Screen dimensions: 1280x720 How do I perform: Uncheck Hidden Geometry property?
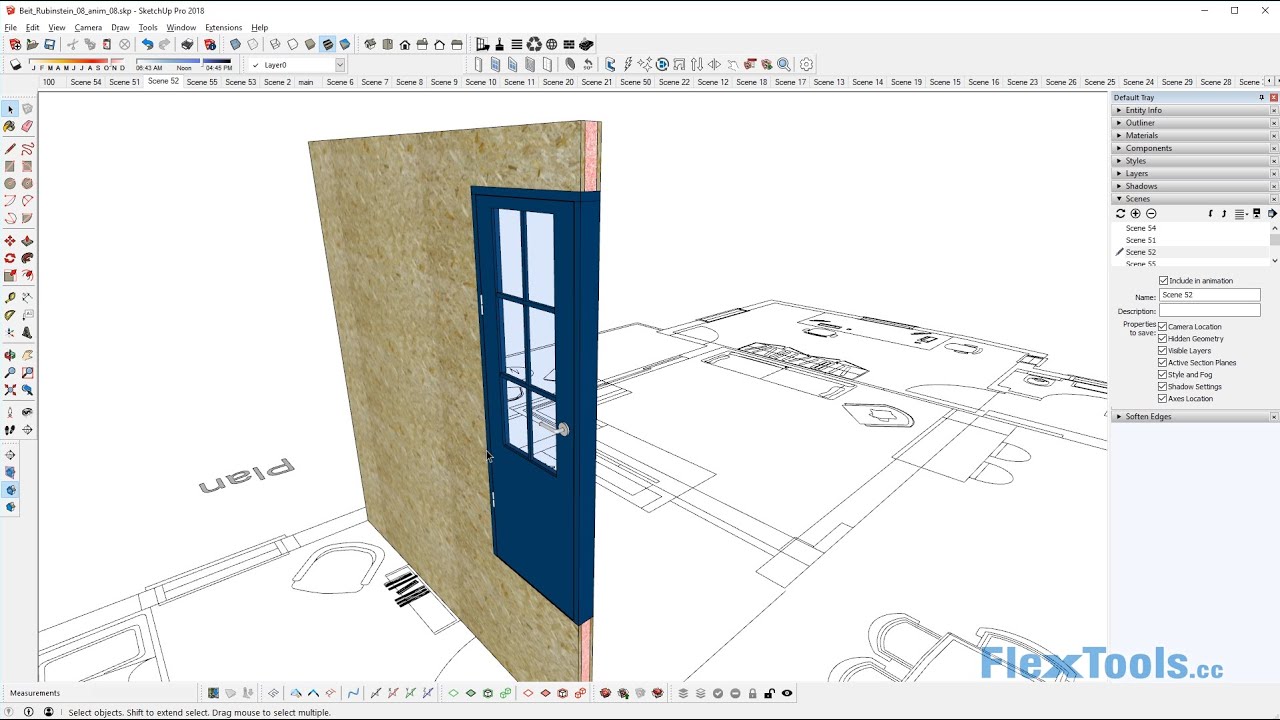(1162, 339)
